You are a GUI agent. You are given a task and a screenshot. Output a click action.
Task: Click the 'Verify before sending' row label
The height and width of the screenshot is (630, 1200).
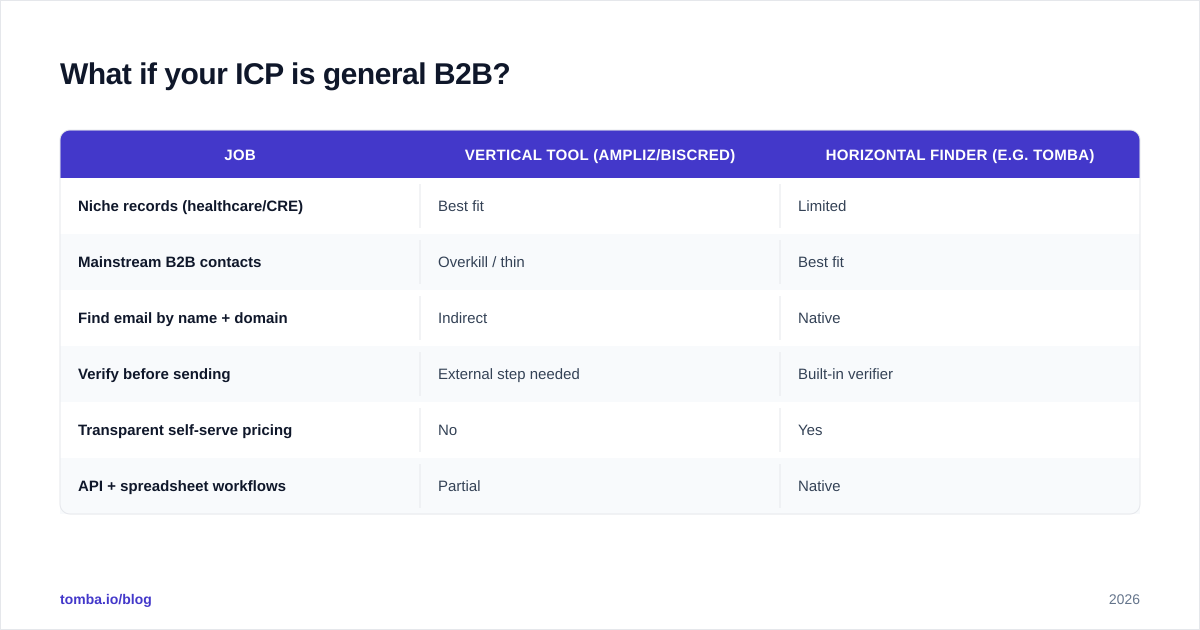[x=154, y=374]
